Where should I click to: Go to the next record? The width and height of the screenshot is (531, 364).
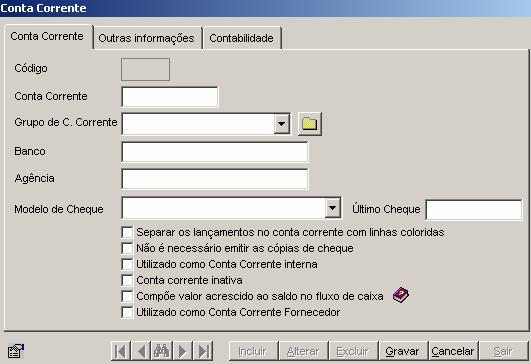[x=183, y=351]
